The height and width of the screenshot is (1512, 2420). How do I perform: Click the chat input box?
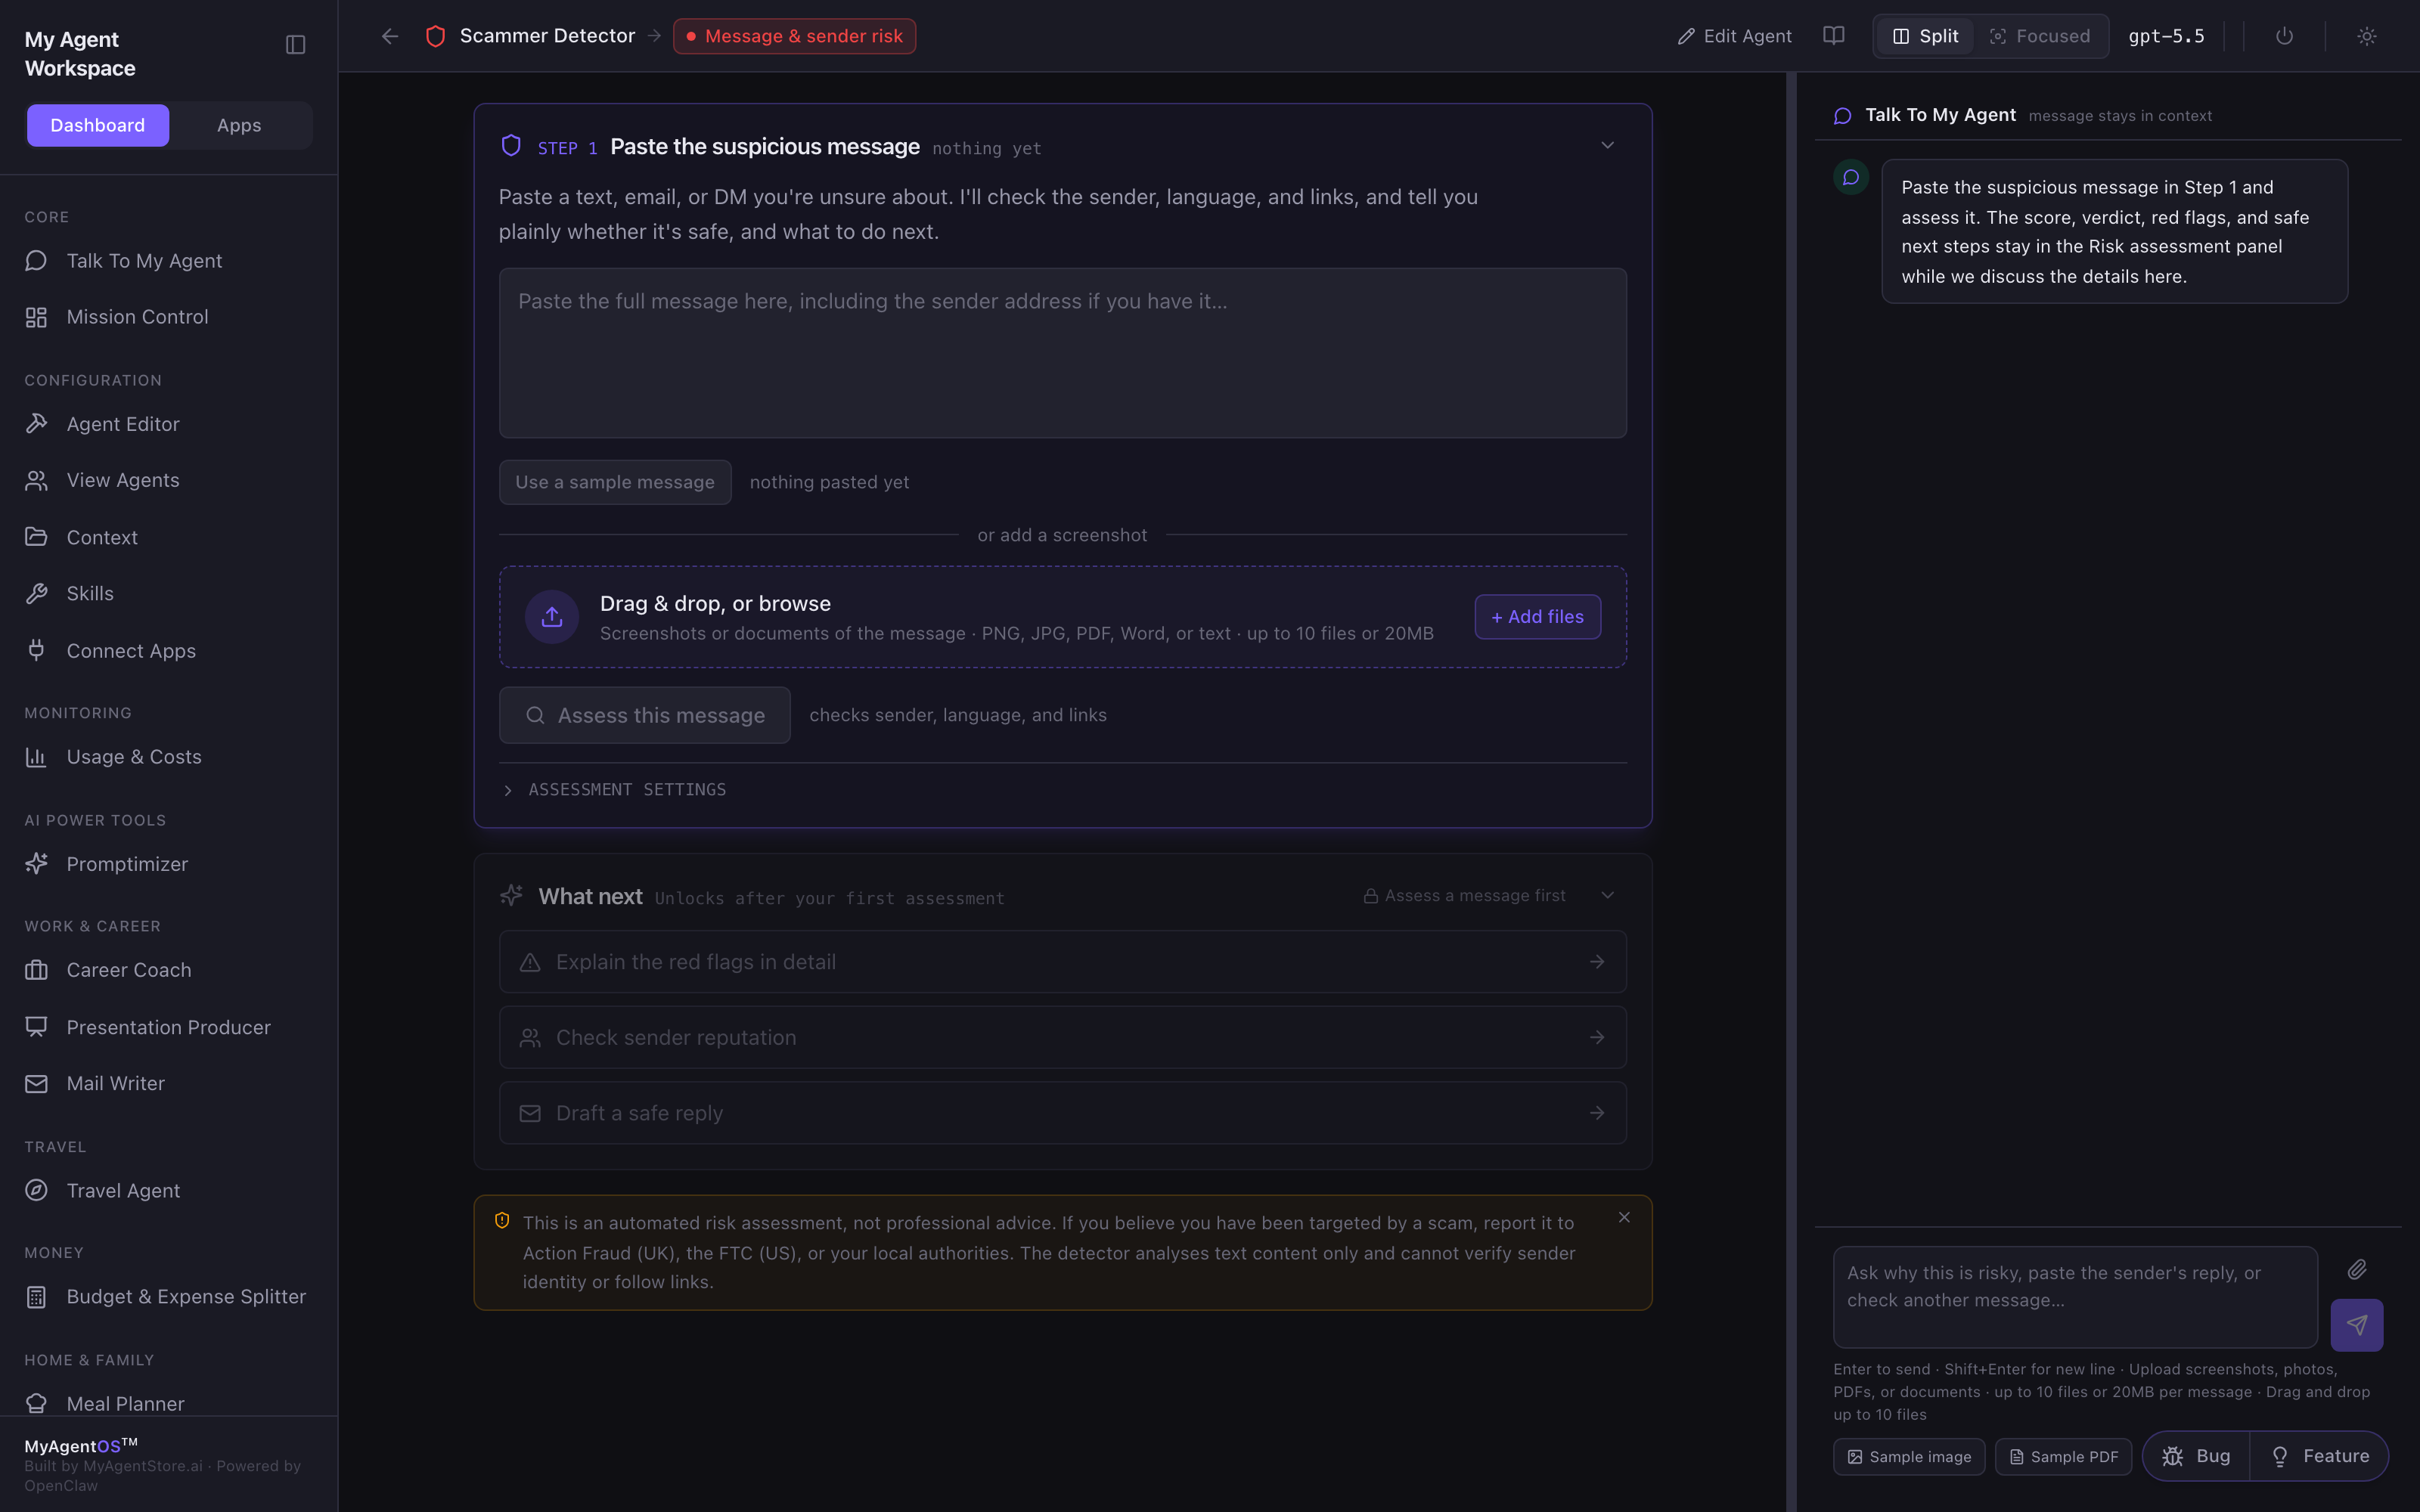[2075, 1297]
